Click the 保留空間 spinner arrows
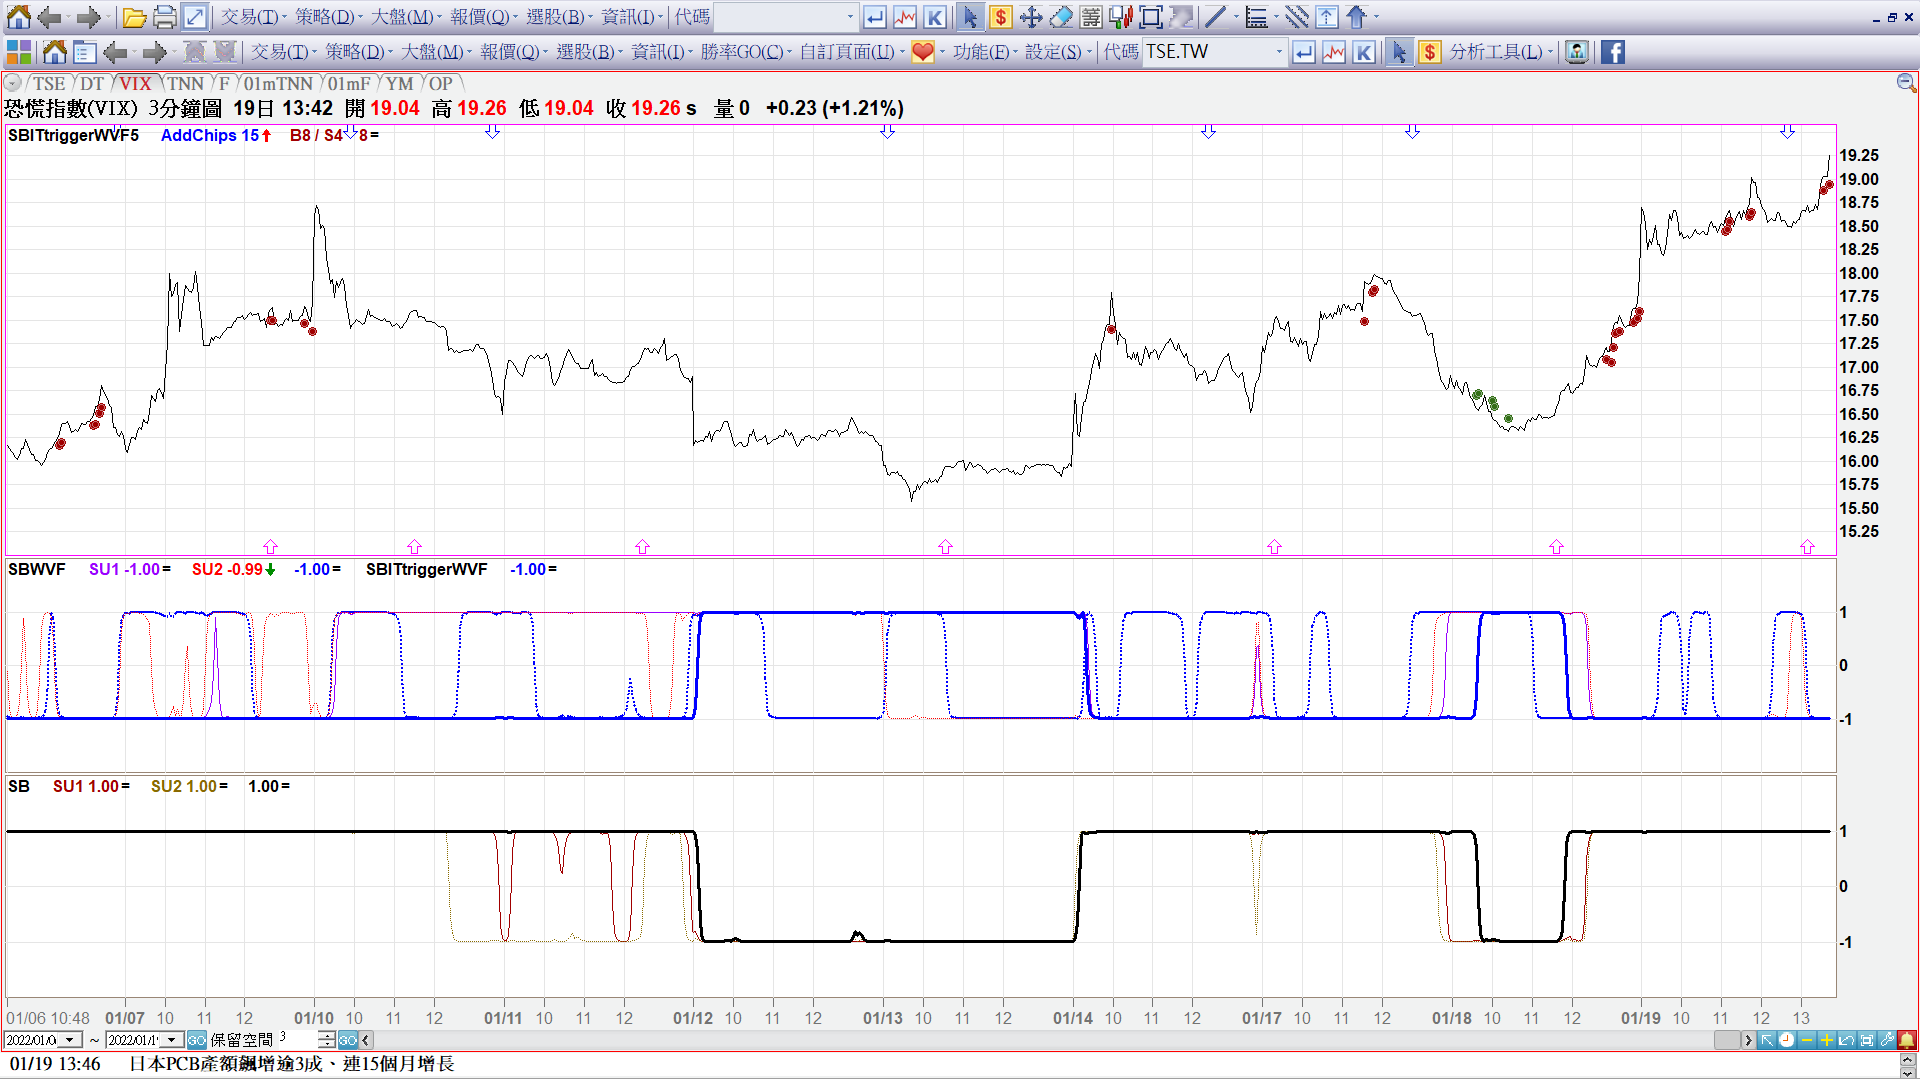1920x1080 pixels. [x=326, y=1040]
